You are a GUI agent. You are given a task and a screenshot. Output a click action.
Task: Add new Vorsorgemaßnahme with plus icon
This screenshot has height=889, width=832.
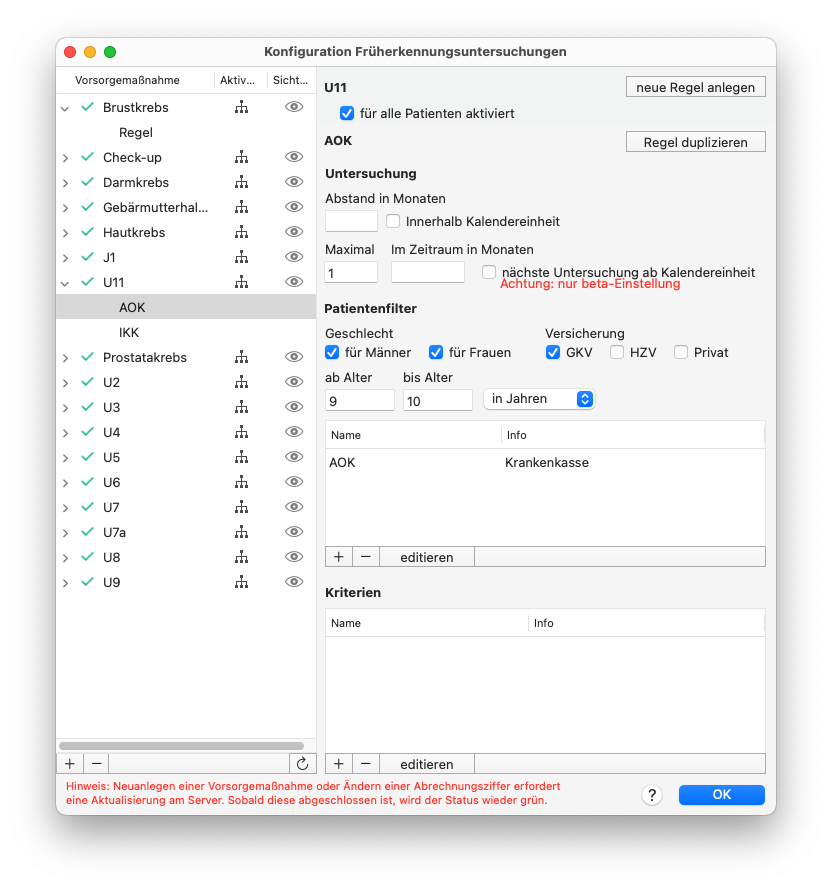click(x=70, y=764)
